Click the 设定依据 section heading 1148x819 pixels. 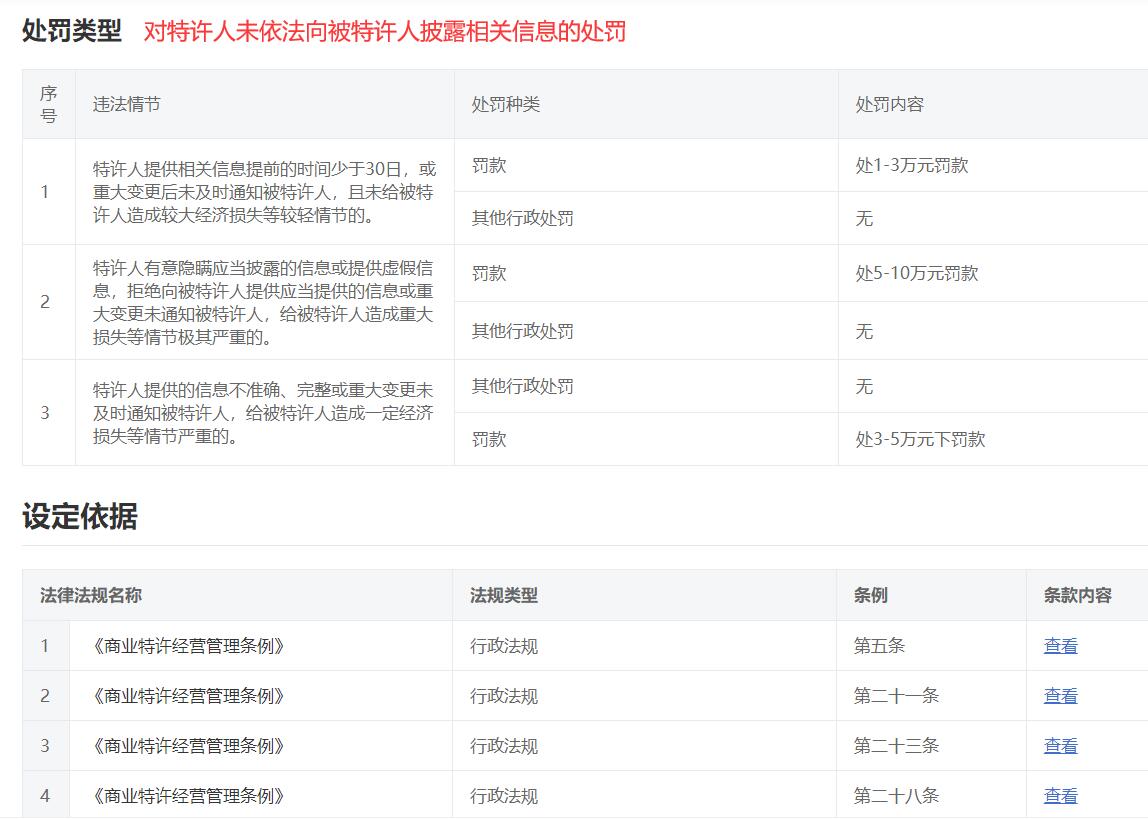tap(80, 517)
